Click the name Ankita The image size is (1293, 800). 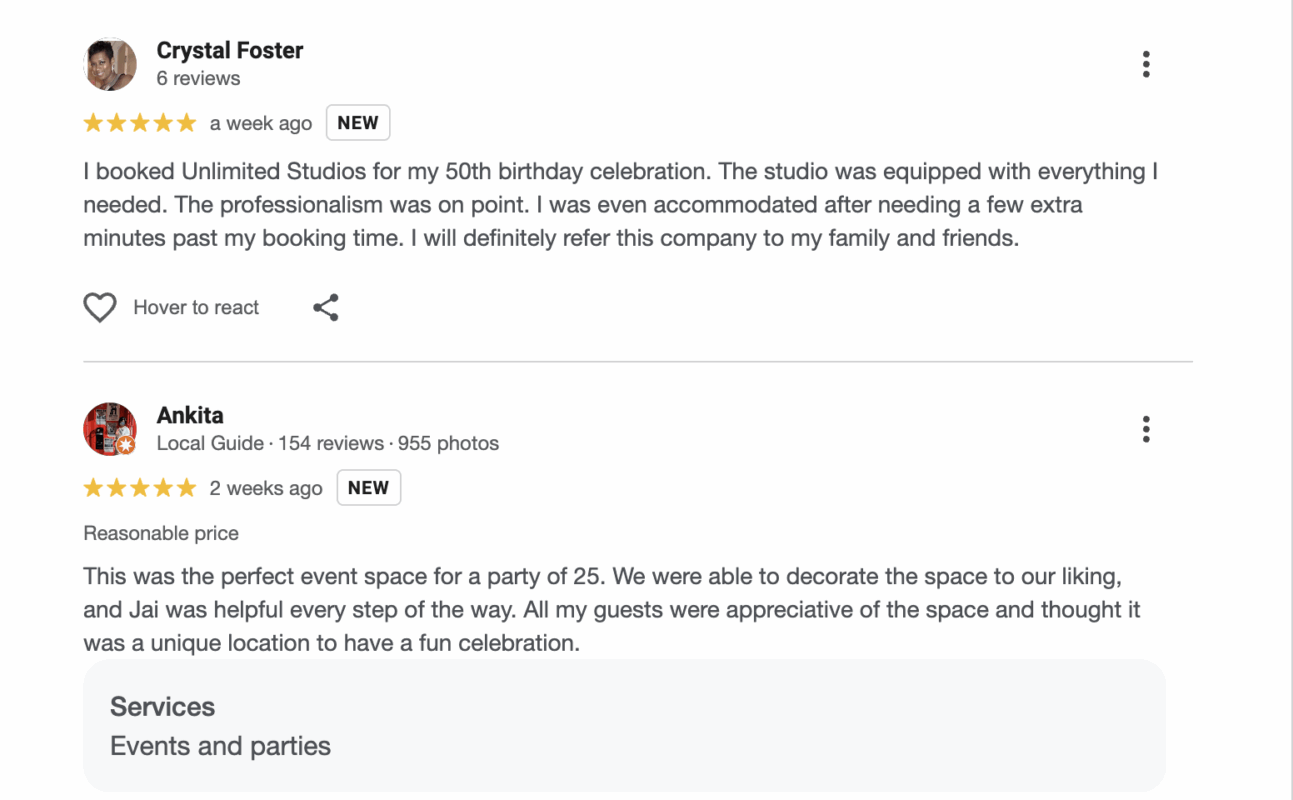click(x=189, y=414)
